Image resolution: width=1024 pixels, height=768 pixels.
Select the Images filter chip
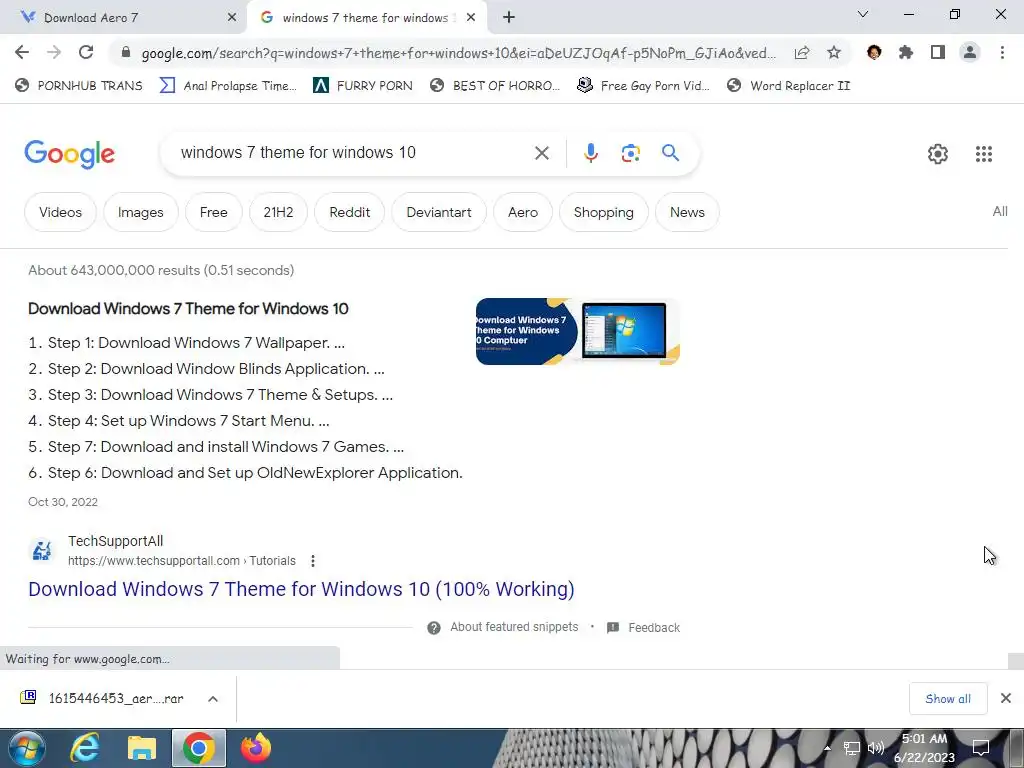[x=140, y=212]
